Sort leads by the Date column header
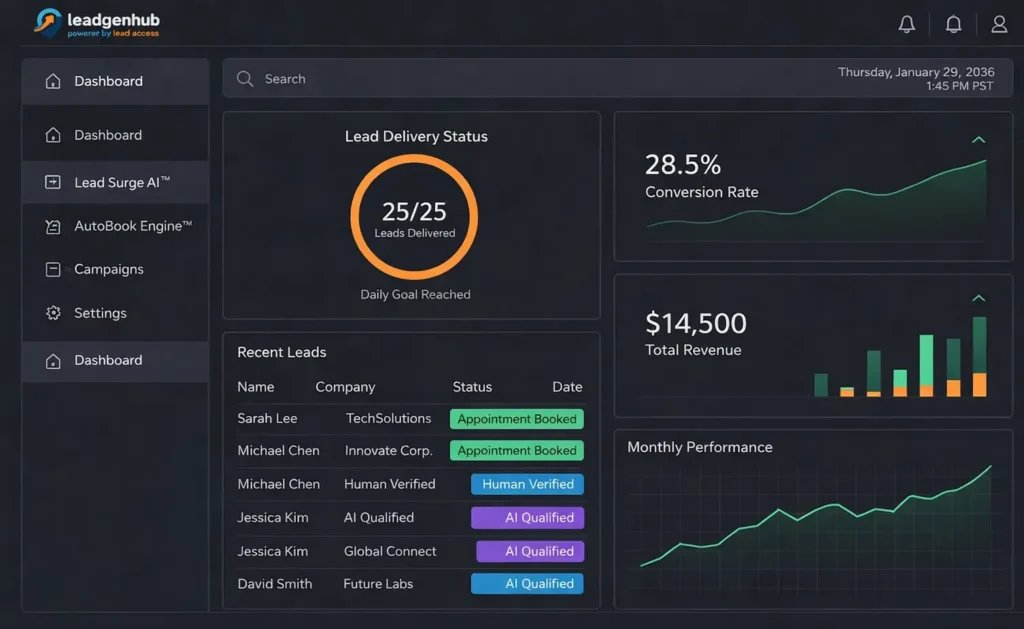 [x=567, y=387]
